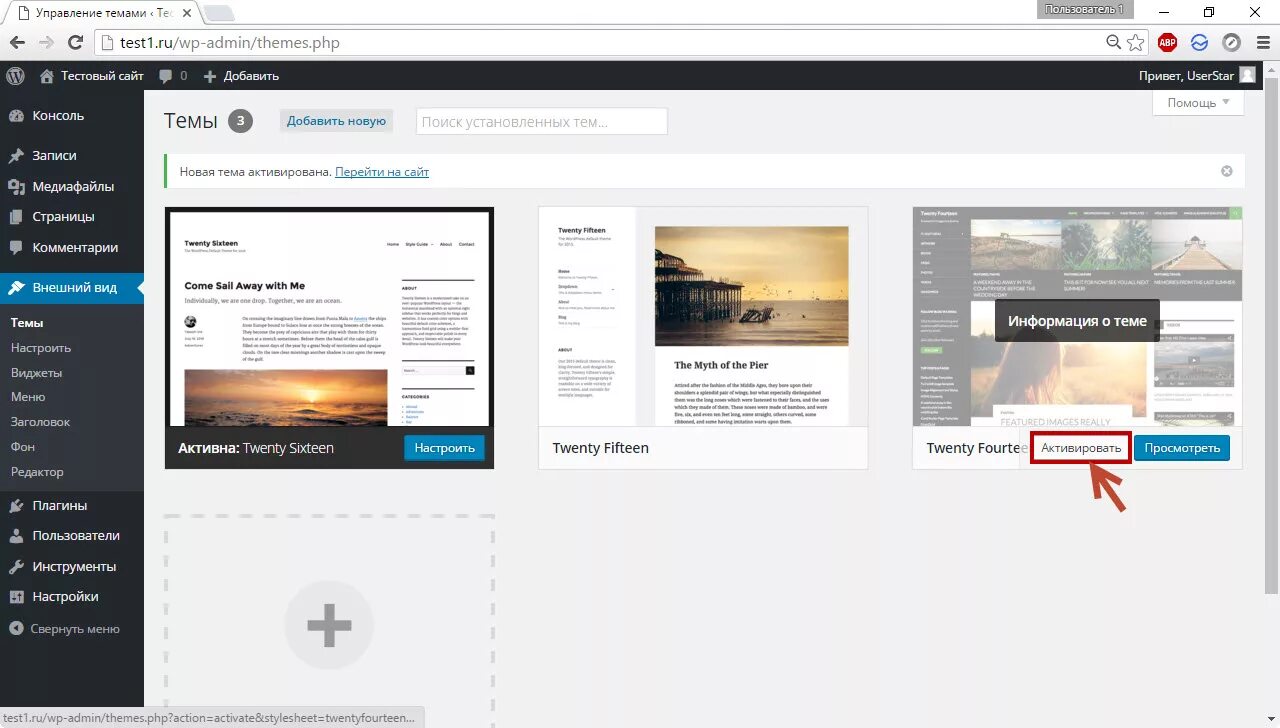Click the UserStar avatar icon
1280x728 pixels.
point(1247,75)
